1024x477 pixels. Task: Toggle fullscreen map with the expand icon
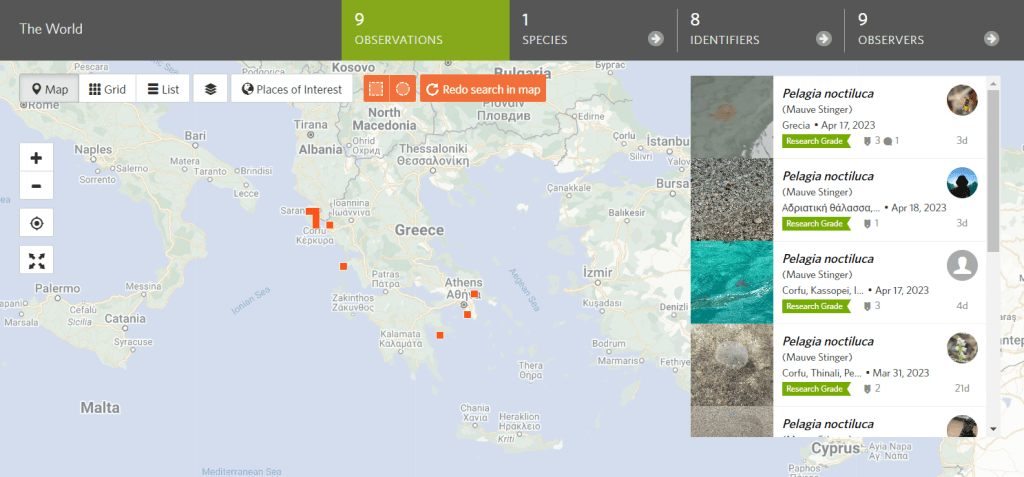click(36, 260)
